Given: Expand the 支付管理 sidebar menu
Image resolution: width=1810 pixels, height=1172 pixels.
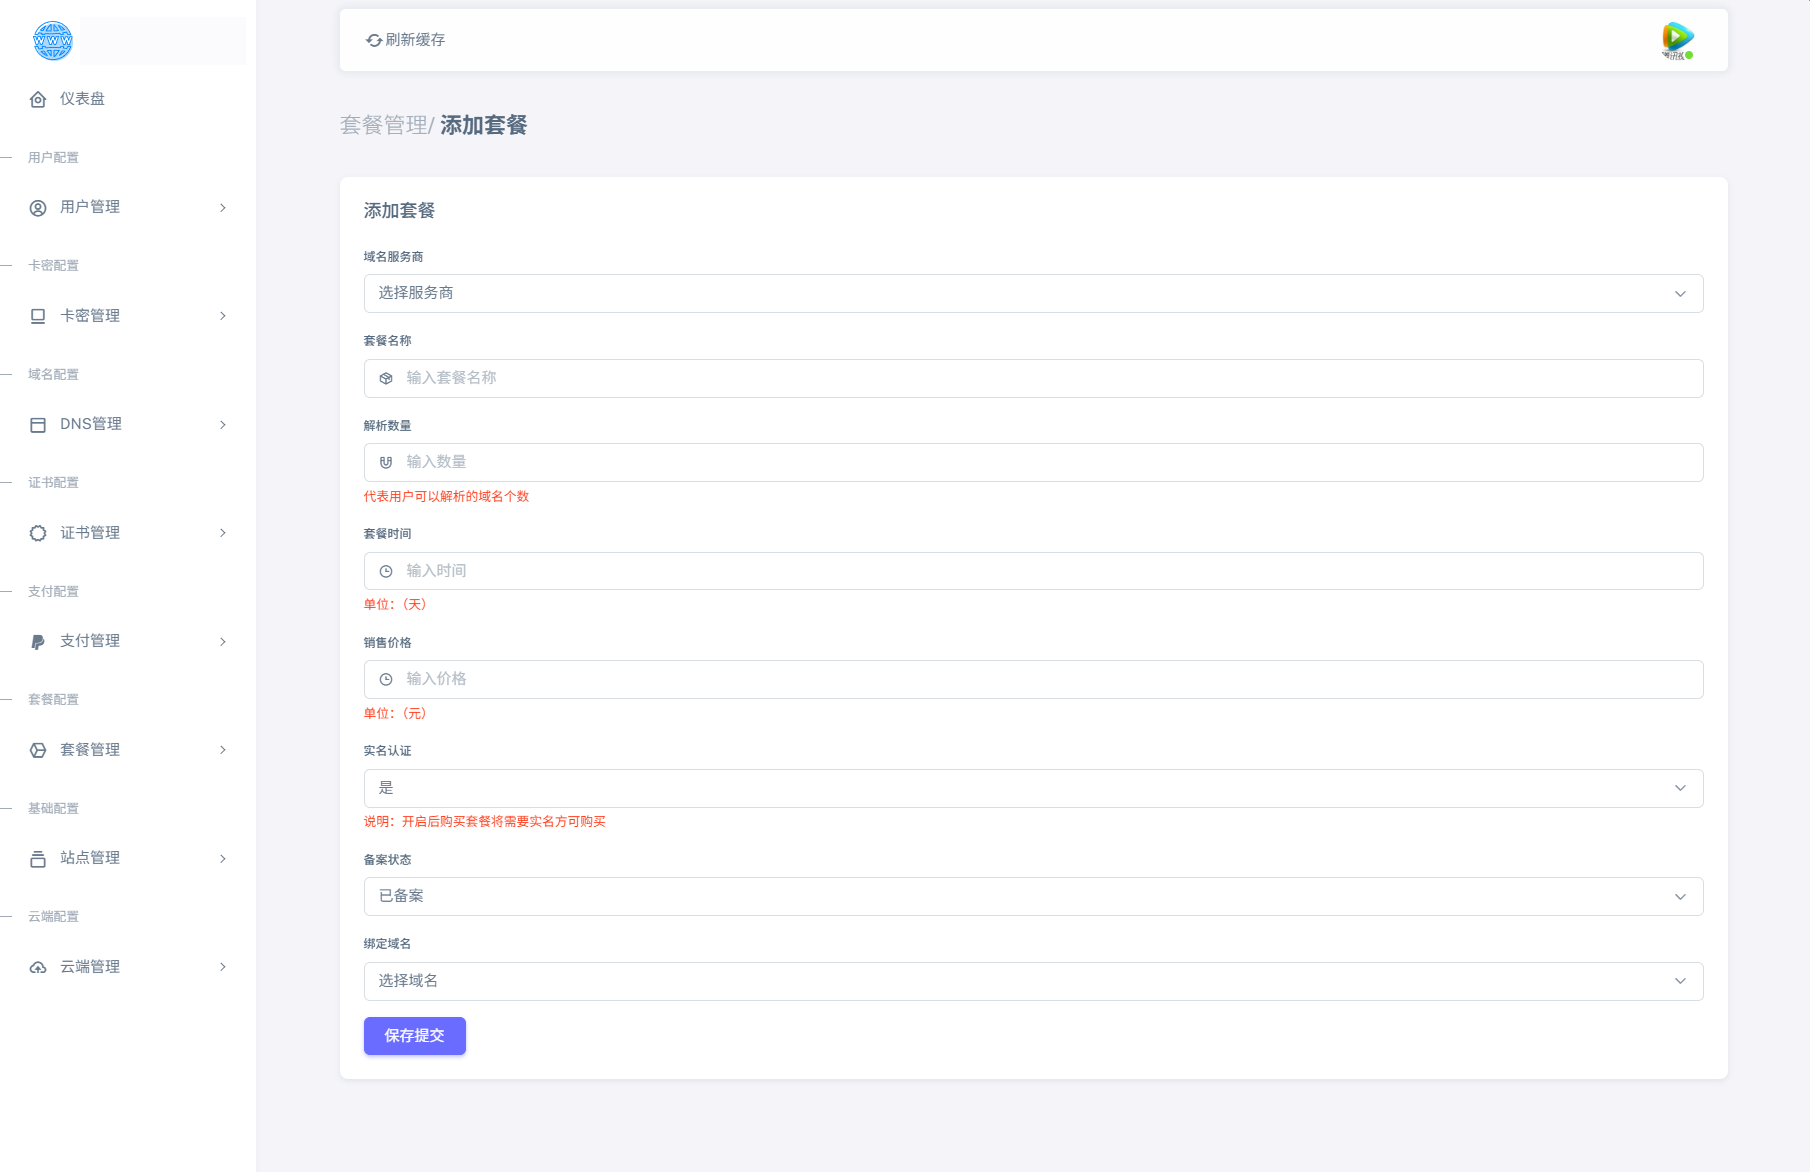Looking at the screenshot, I should pyautogui.click(x=222, y=641).
